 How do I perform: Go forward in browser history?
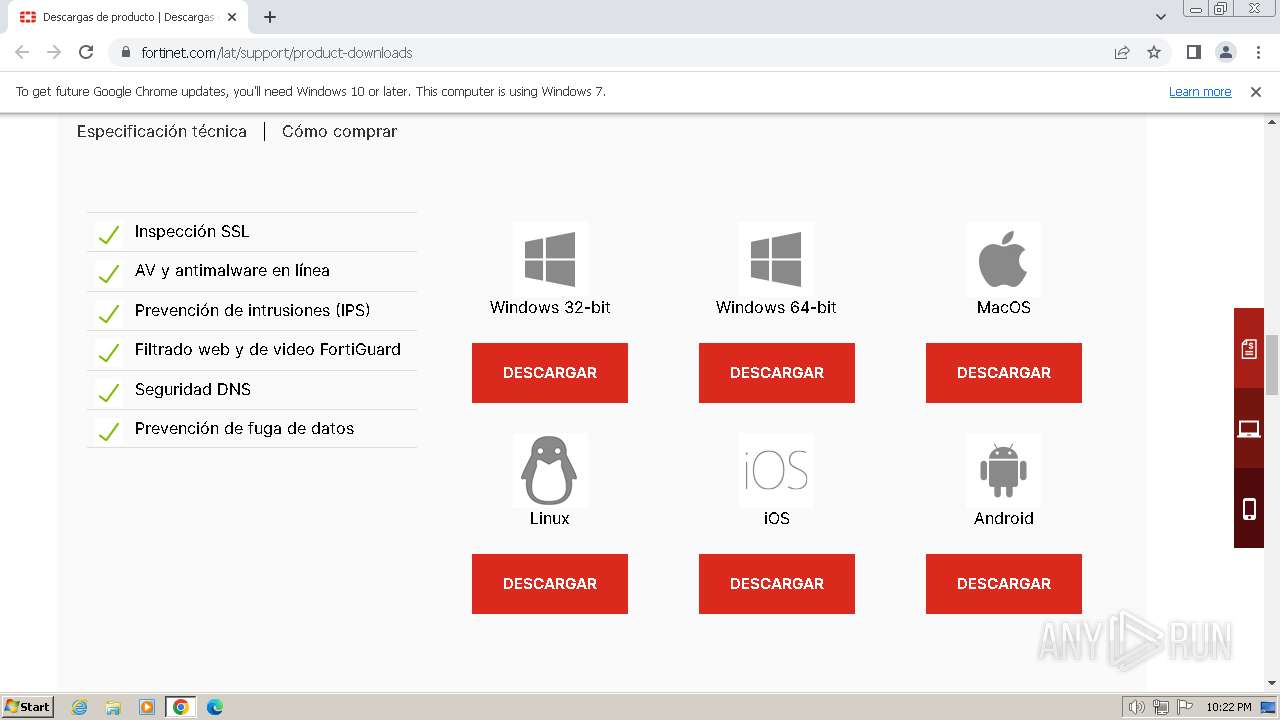point(54,52)
